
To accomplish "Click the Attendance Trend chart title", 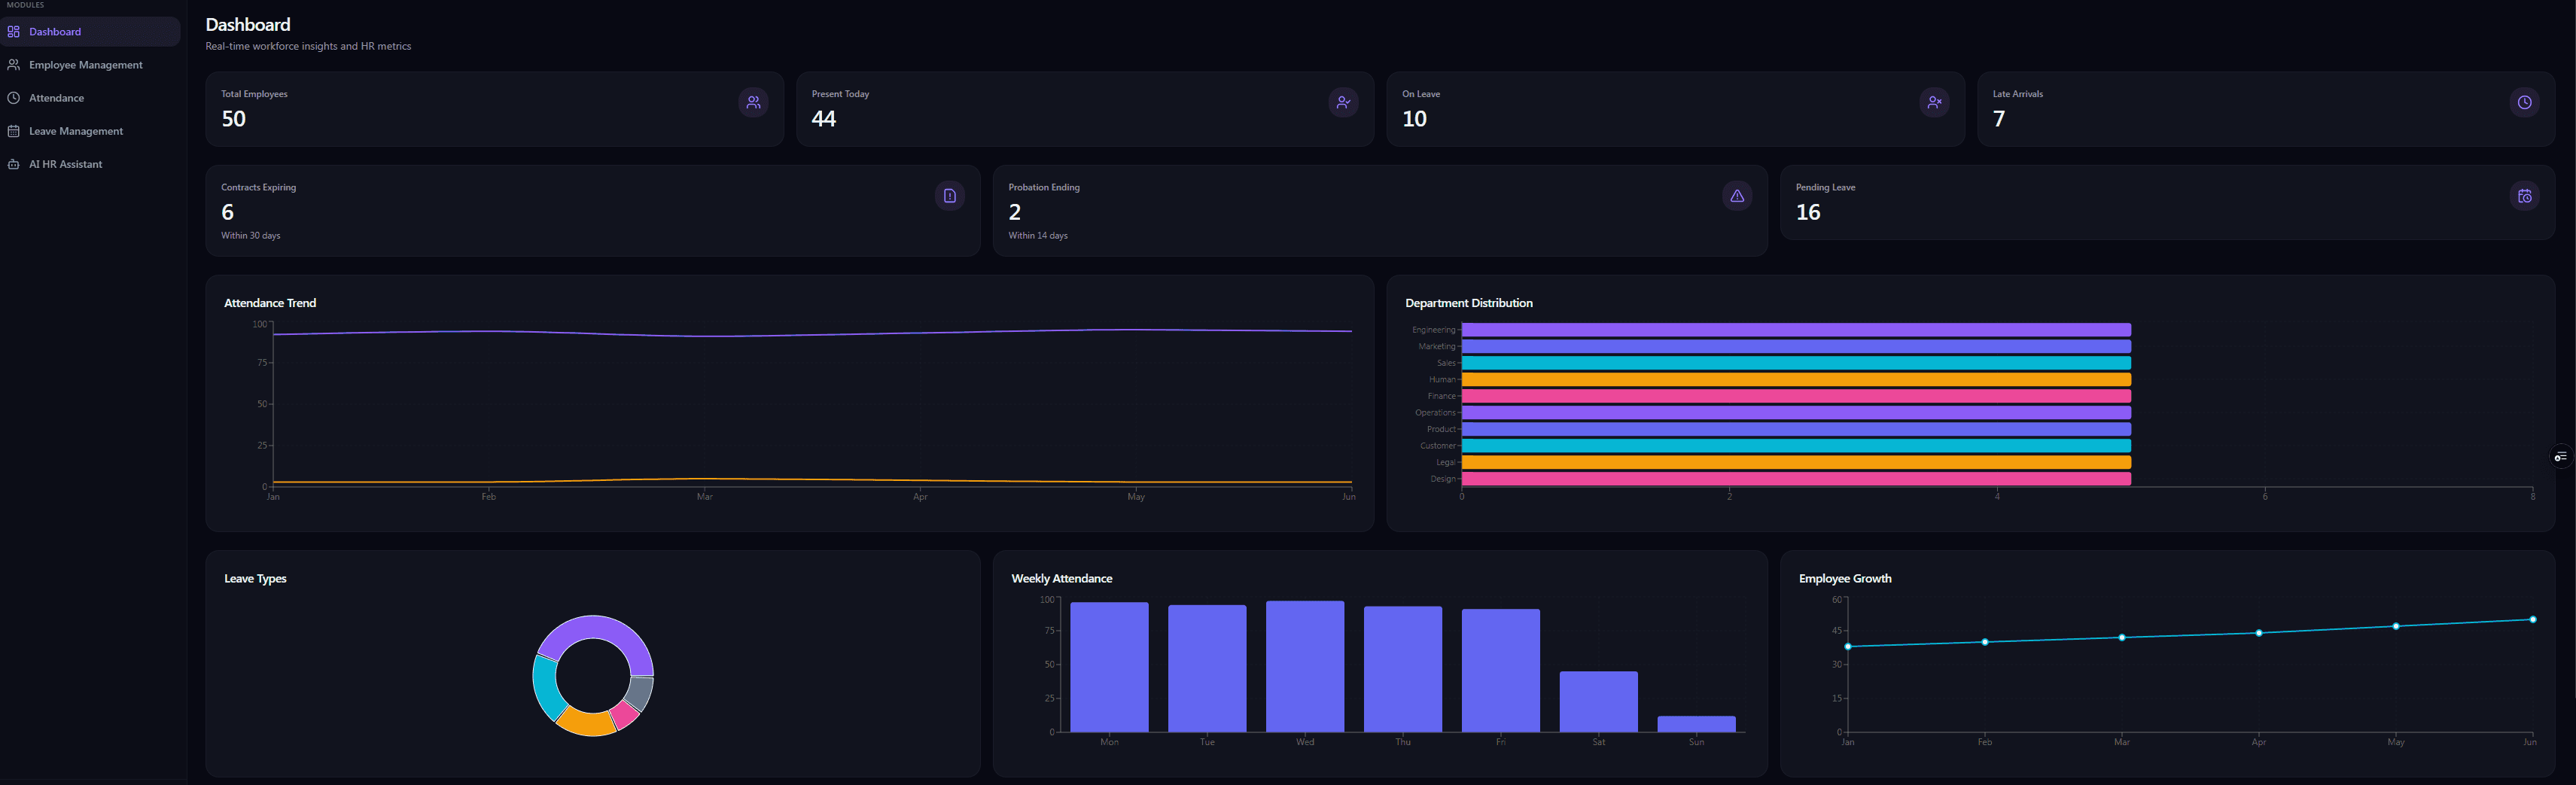I will [270, 303].
